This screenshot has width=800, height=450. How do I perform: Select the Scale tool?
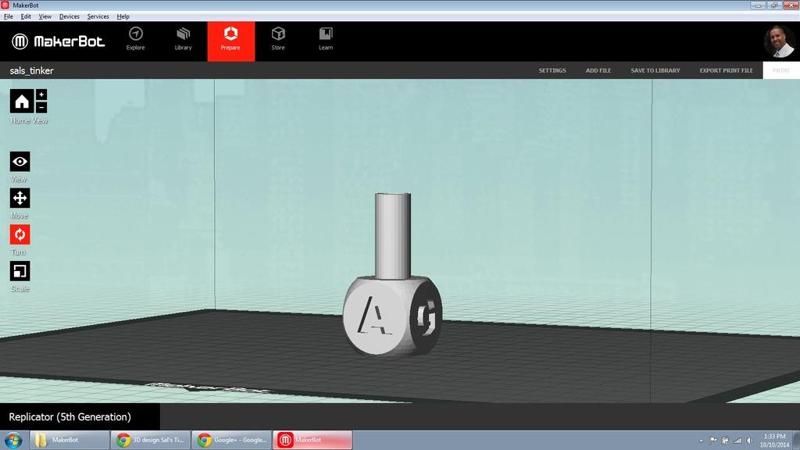point(20,271)
